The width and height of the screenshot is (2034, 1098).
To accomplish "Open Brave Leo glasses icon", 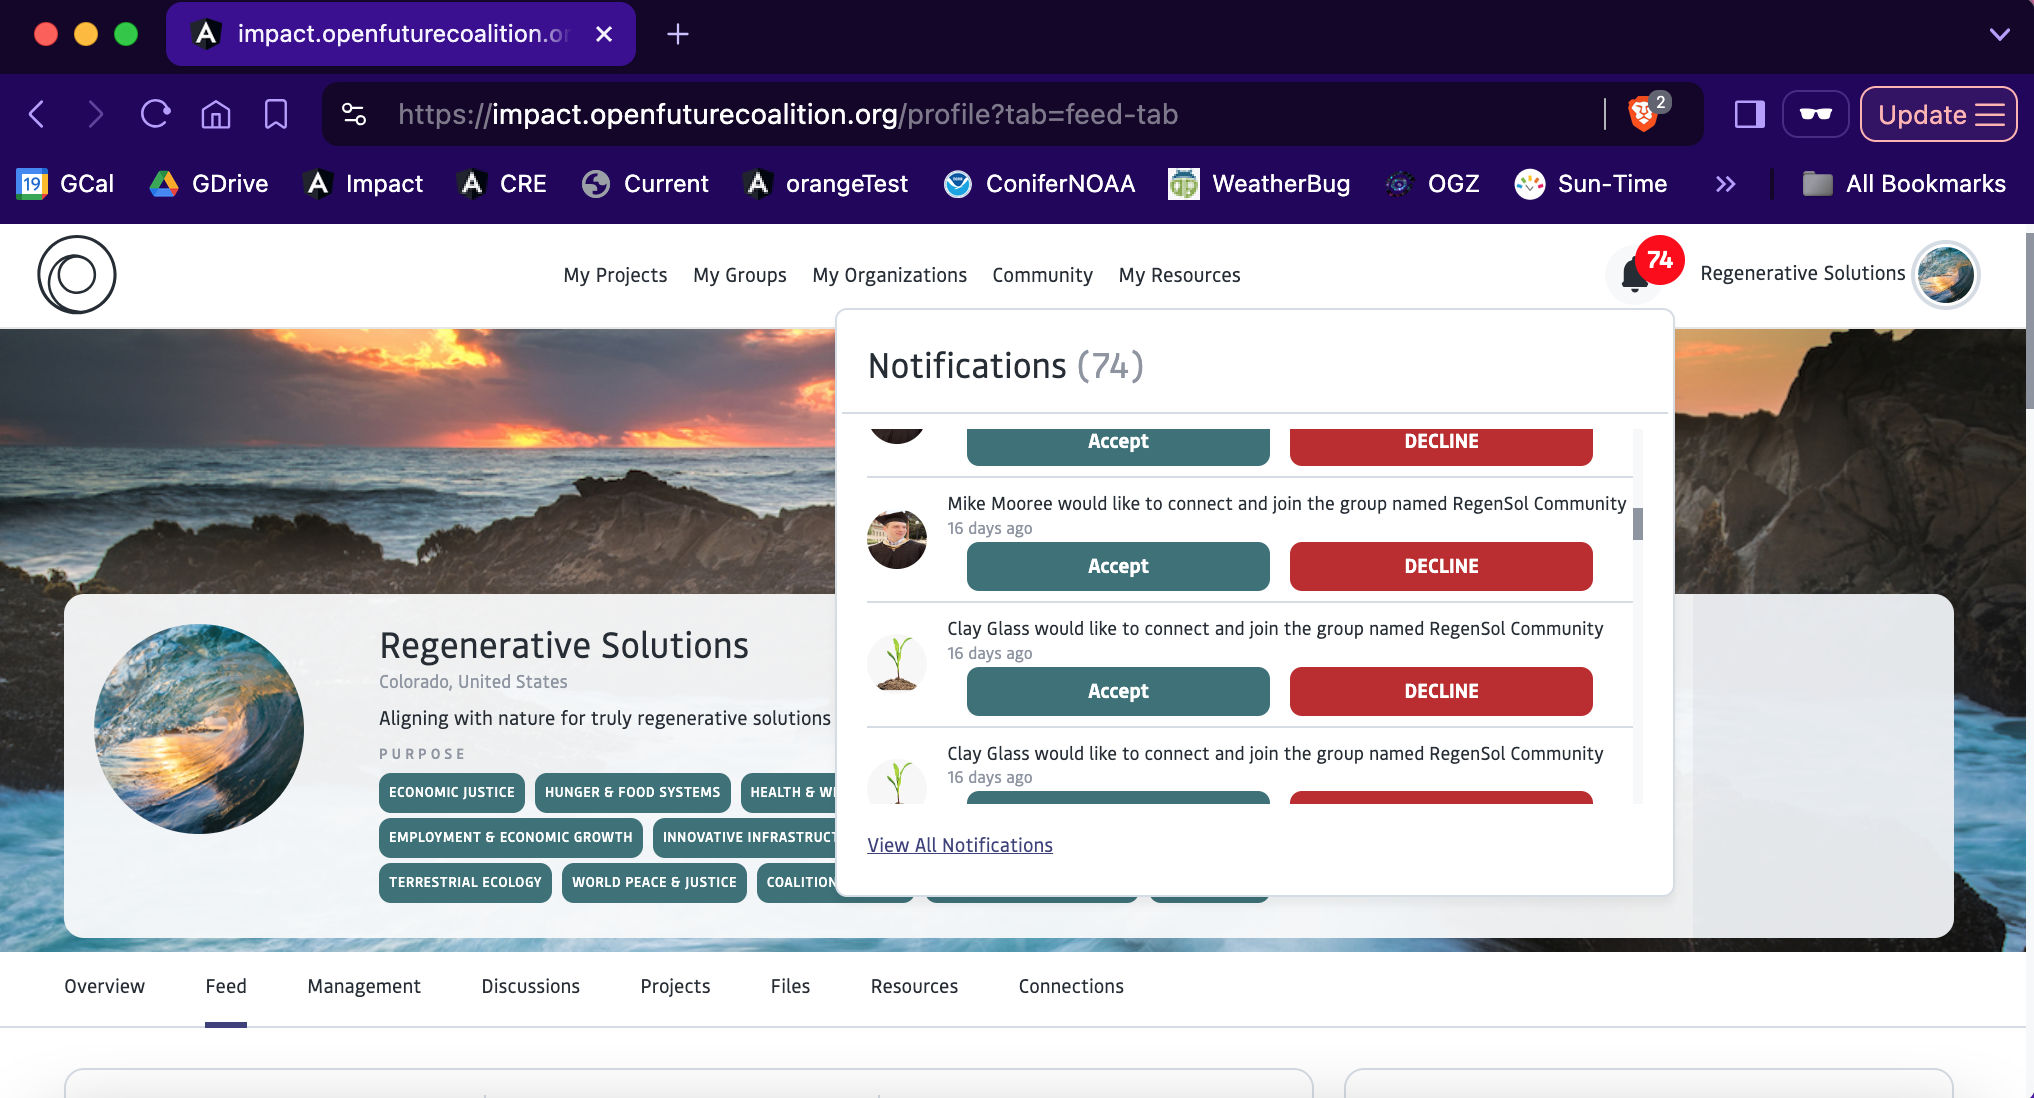I will coord(1815,114).
